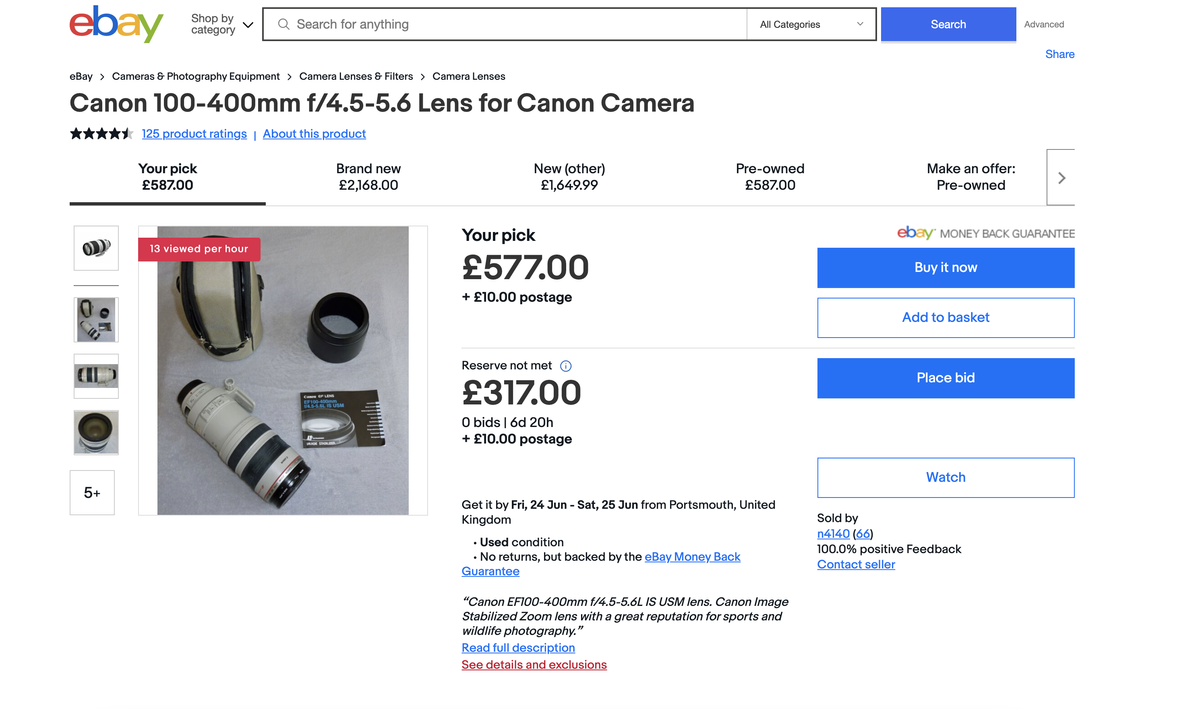1200x709 pixels.
Task: Open Read full description
Action: coord(517,647)
